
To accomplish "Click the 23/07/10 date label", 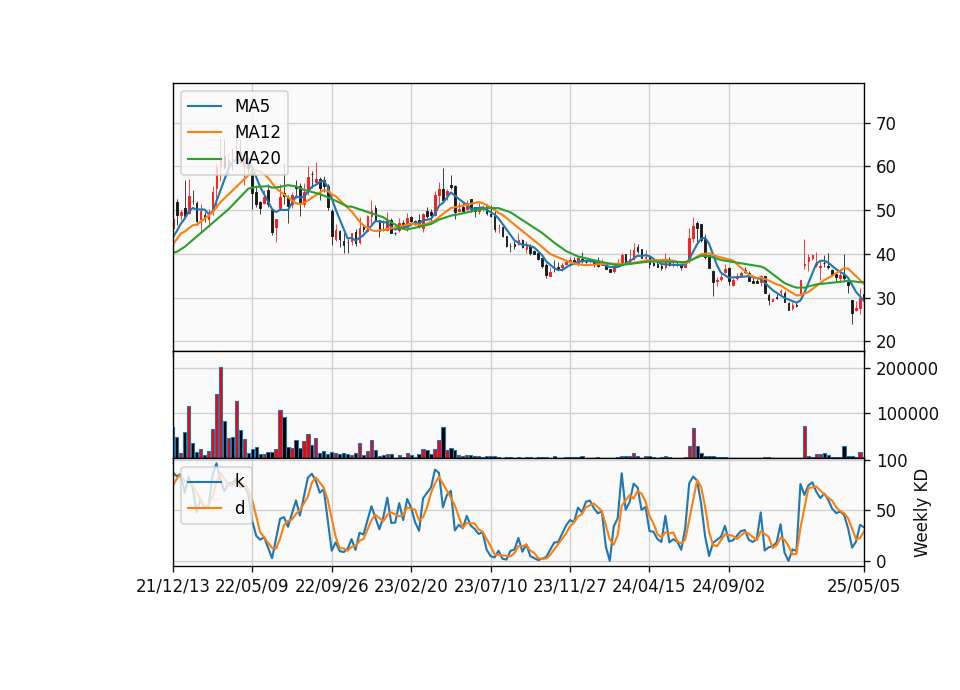I will [x=490, y=586].
